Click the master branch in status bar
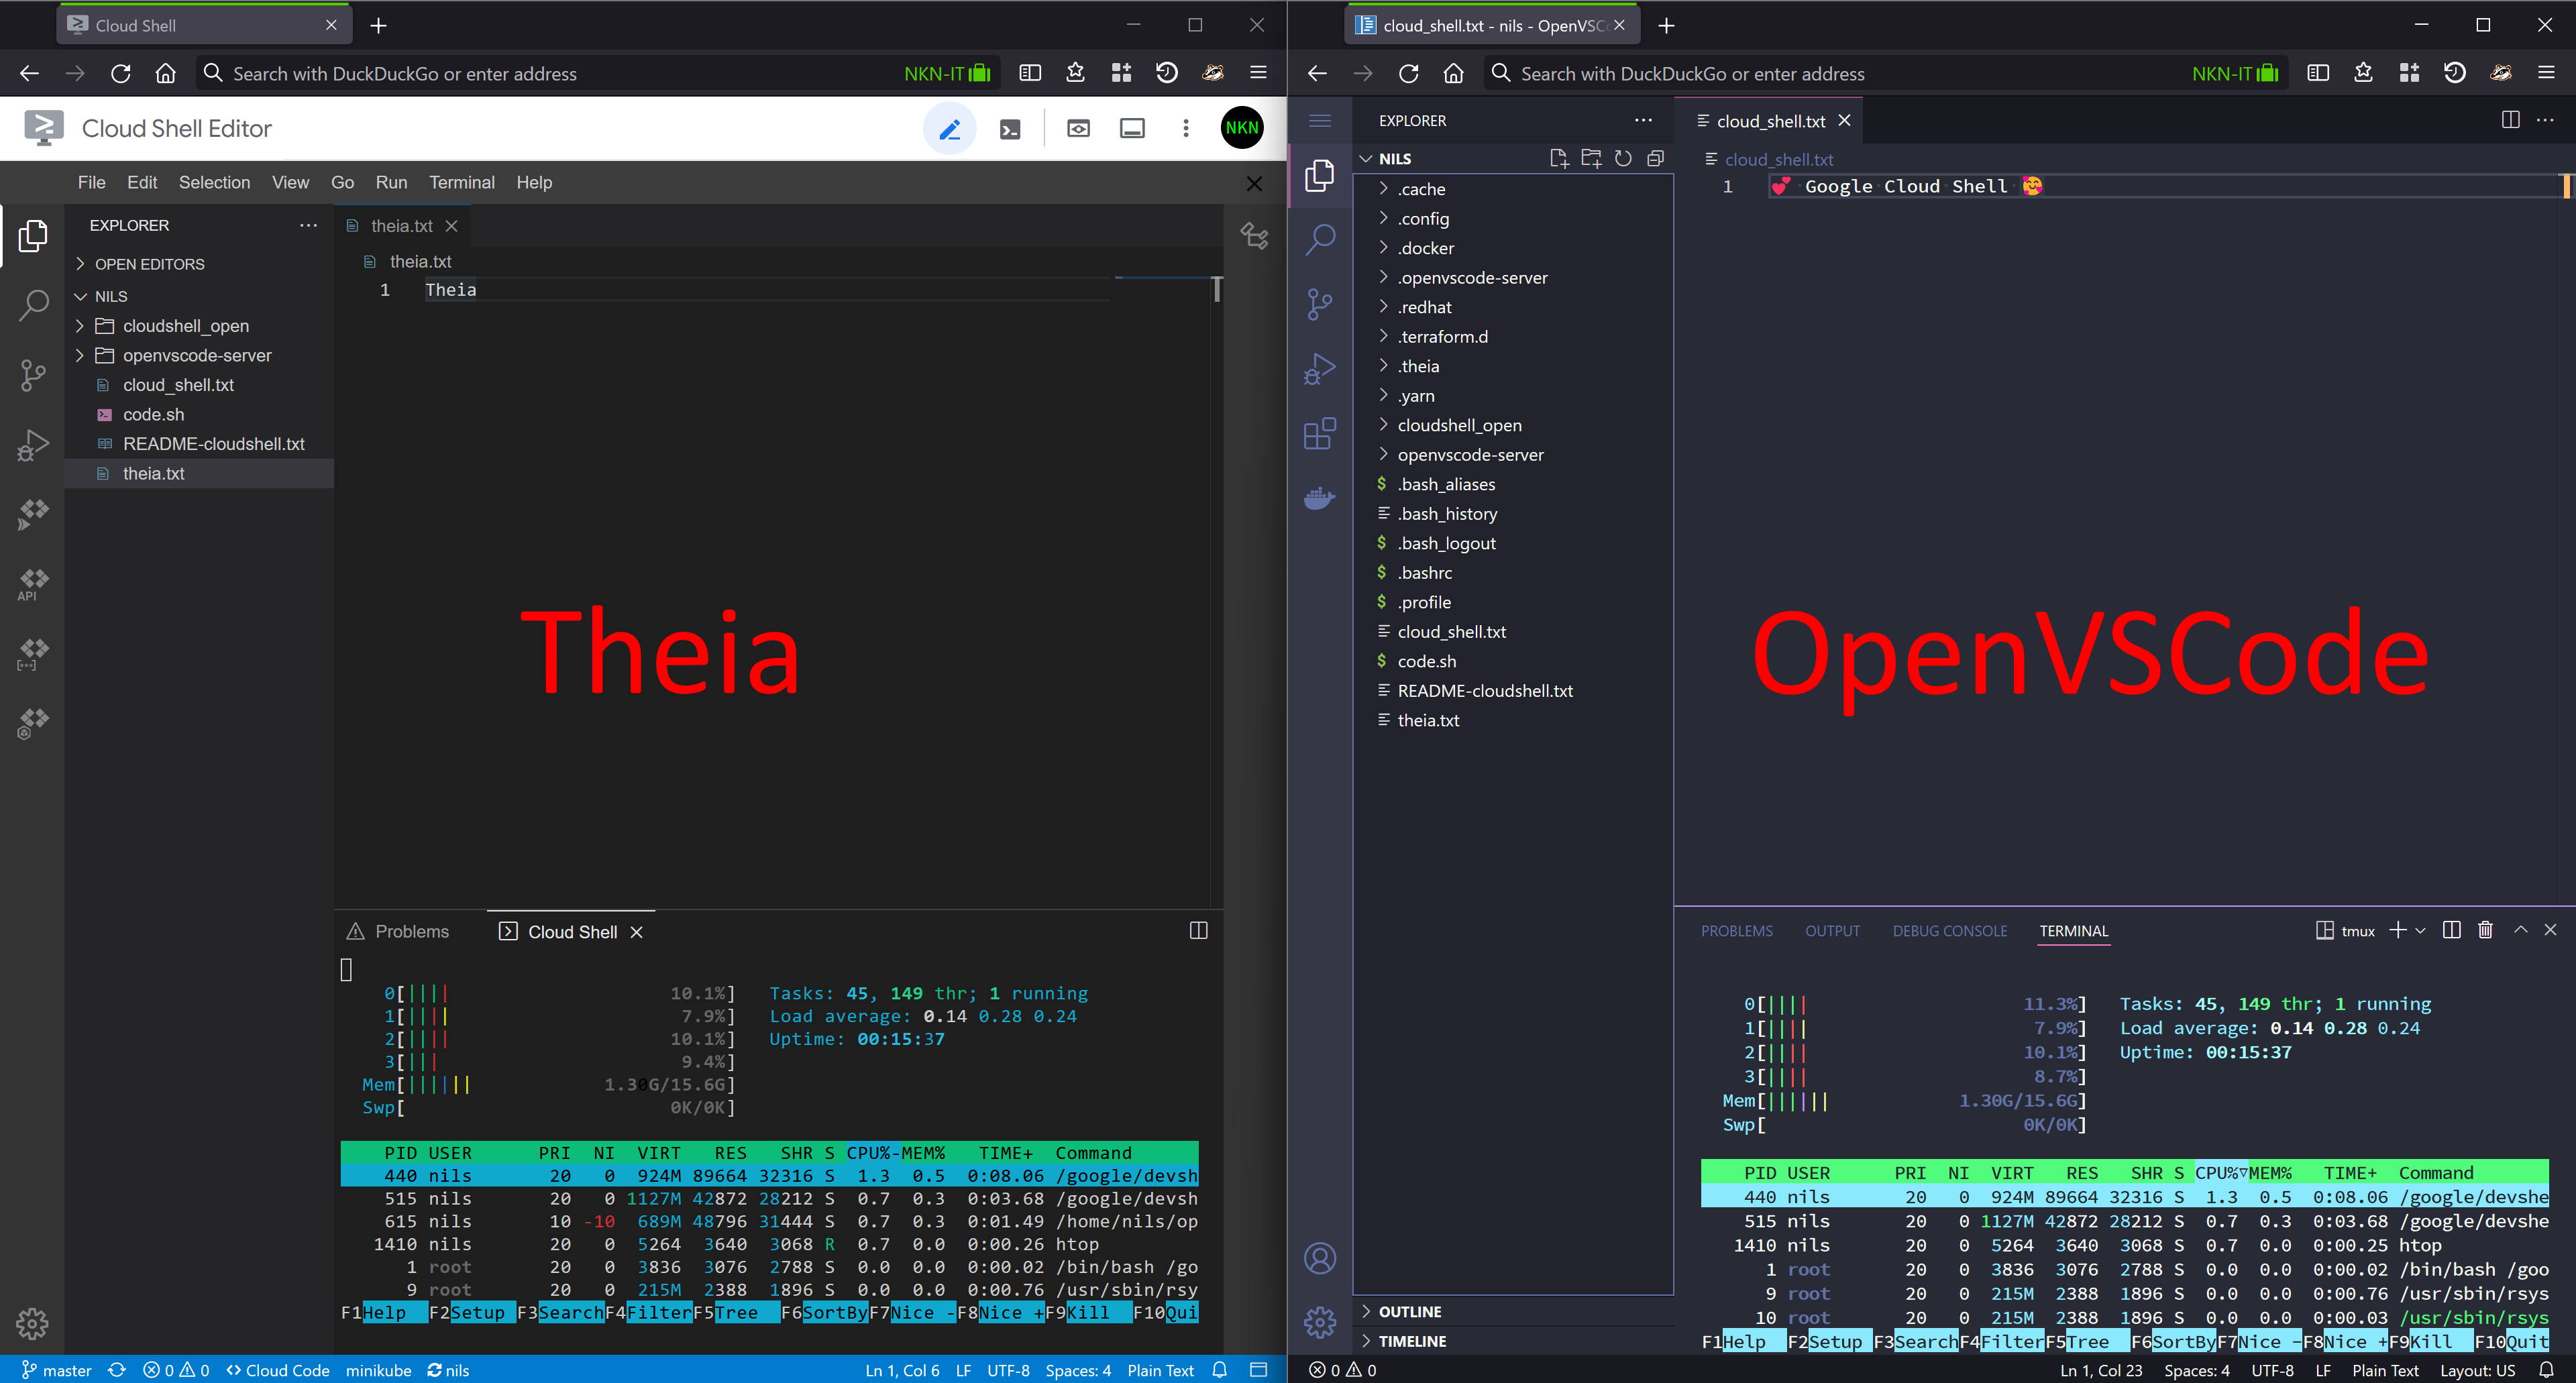 pos(57,1370)
